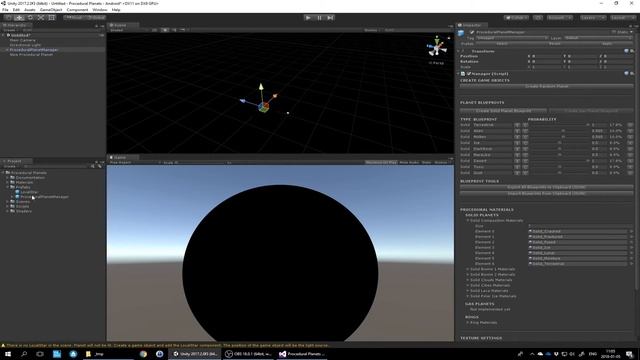Click Create Solid Planet Blueprint button
Screen dimensions: 640x360
[x=504, y=111]
